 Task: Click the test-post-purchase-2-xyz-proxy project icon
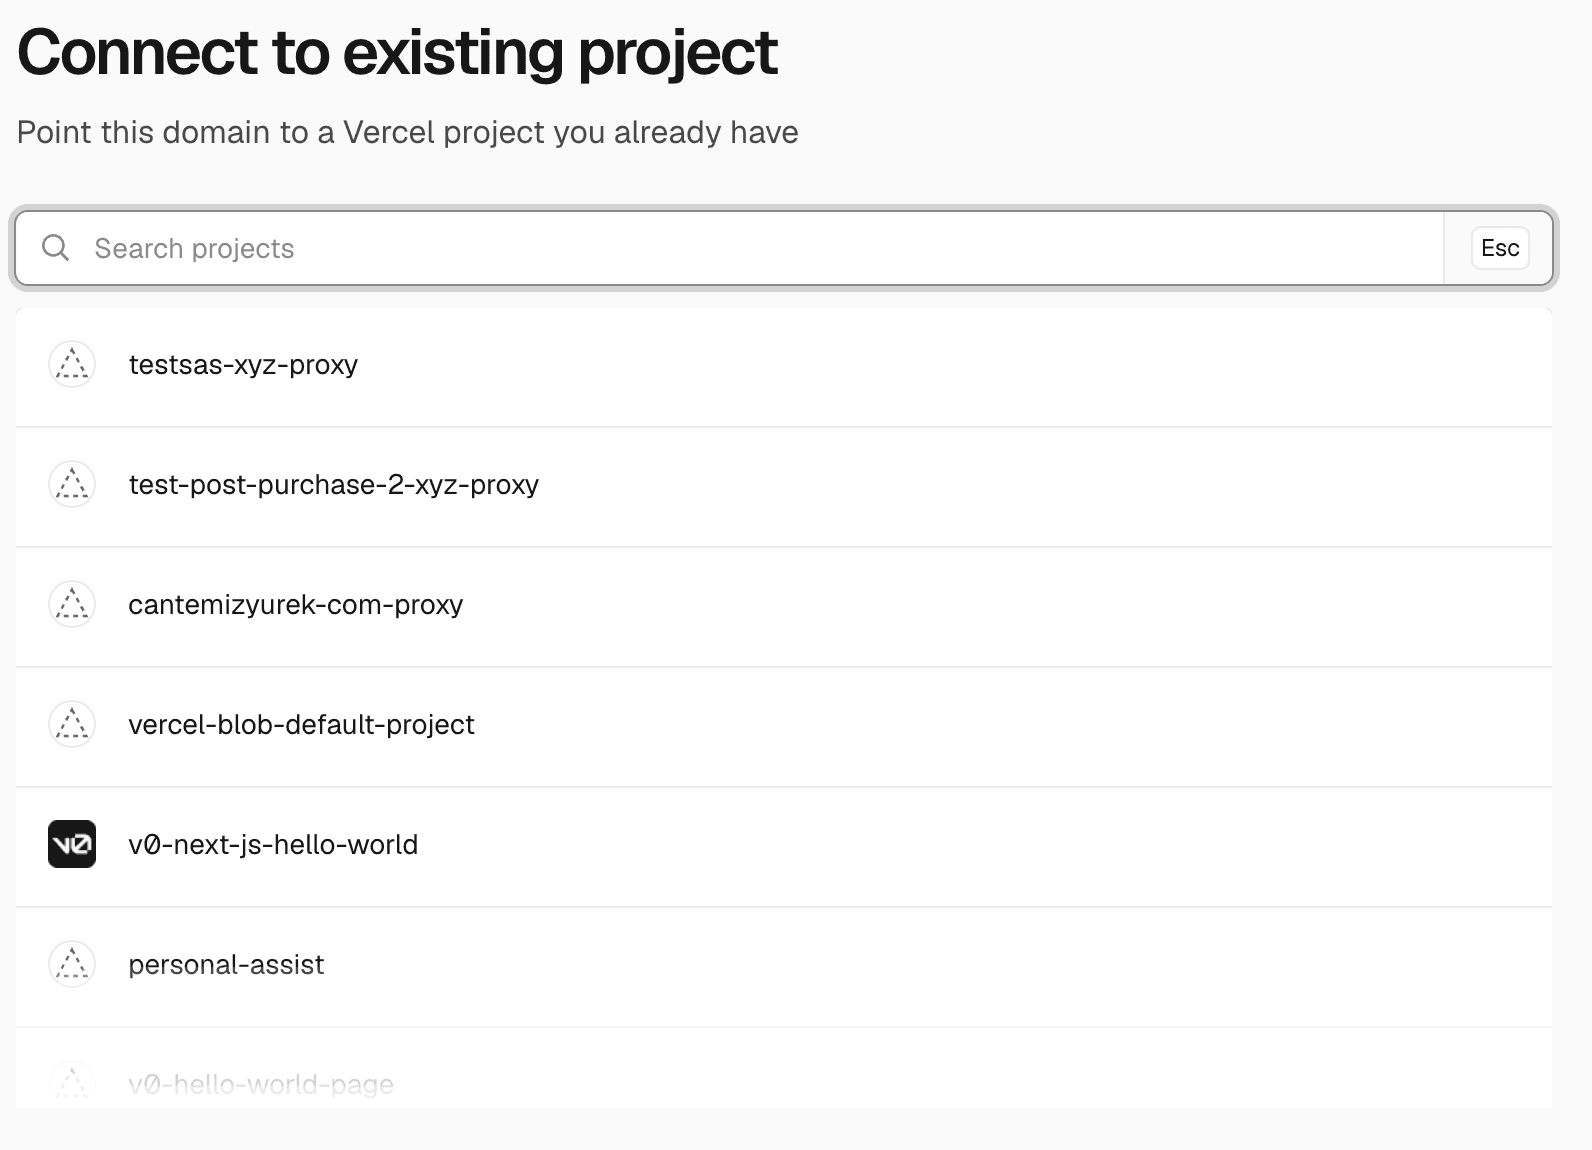point(72,484)
